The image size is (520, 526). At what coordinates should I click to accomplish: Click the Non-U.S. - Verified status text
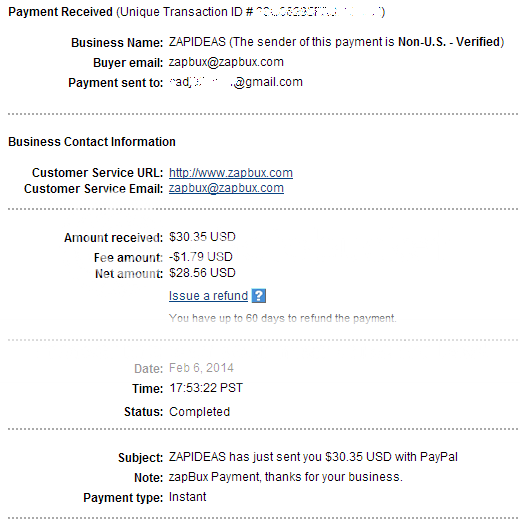click(x=449, y=42)
